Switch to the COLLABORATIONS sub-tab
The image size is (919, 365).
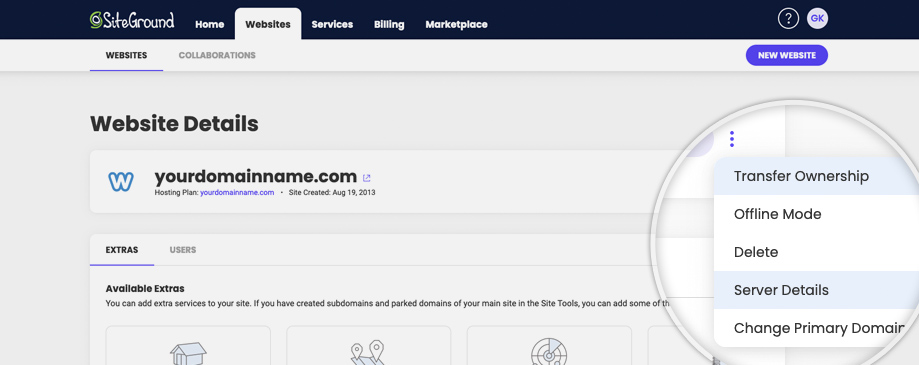tap(217, 56)
